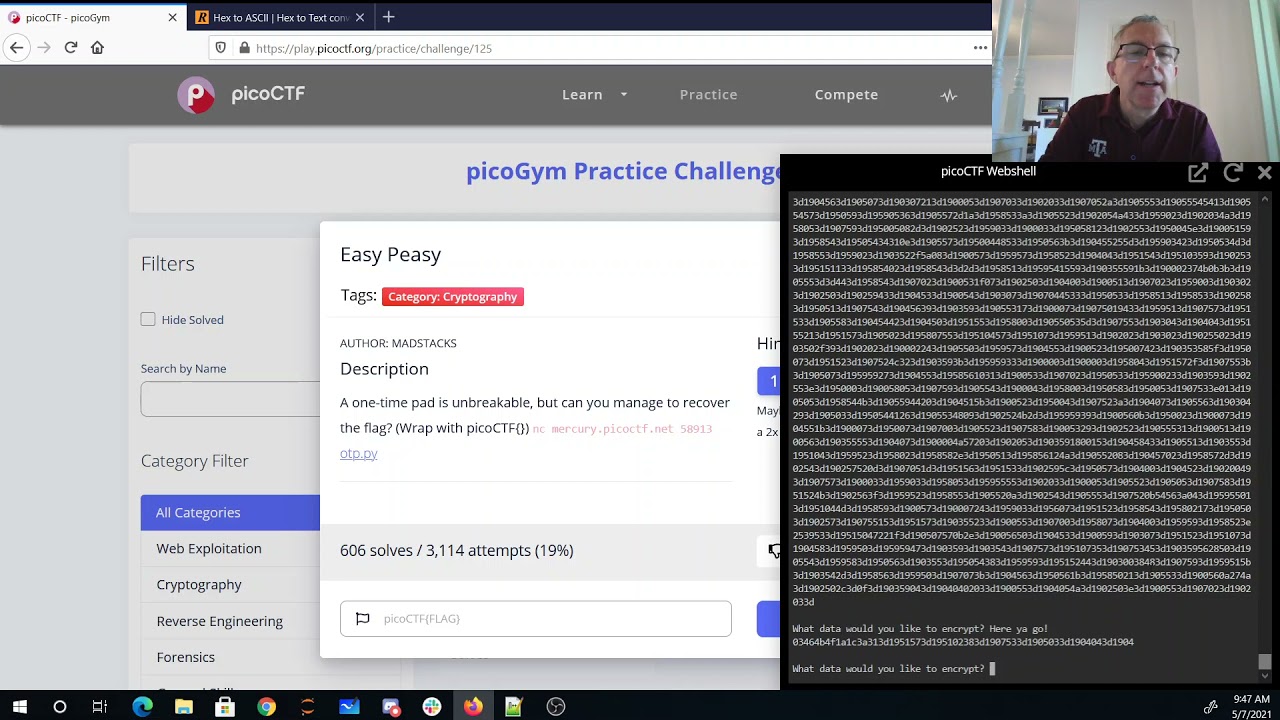The image size is (1280, 720).
Task: Click the webshell terminal scrollbar
Action: (x=1264, y=662)
